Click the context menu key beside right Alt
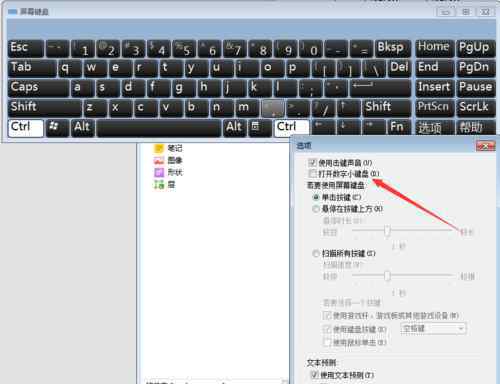Viewport: 500px width, 384px height. pos(259,128)
